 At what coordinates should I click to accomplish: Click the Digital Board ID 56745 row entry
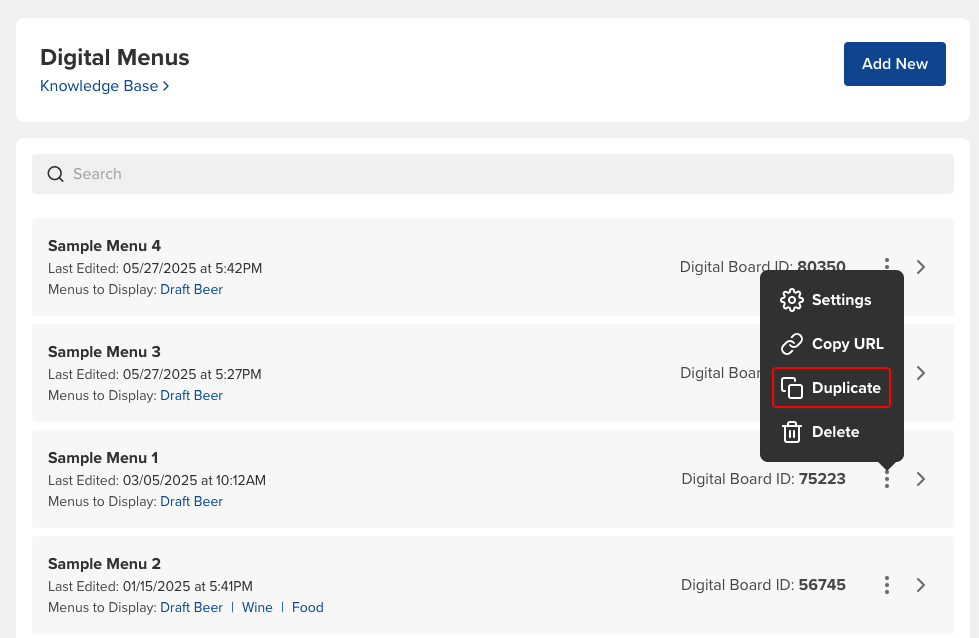coord(763,585)
